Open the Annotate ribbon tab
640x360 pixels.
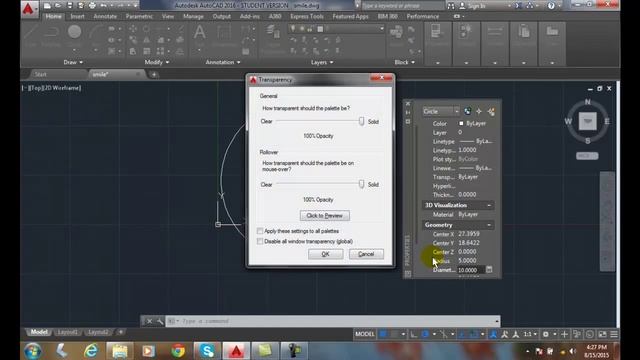click(x=105, y=16)
